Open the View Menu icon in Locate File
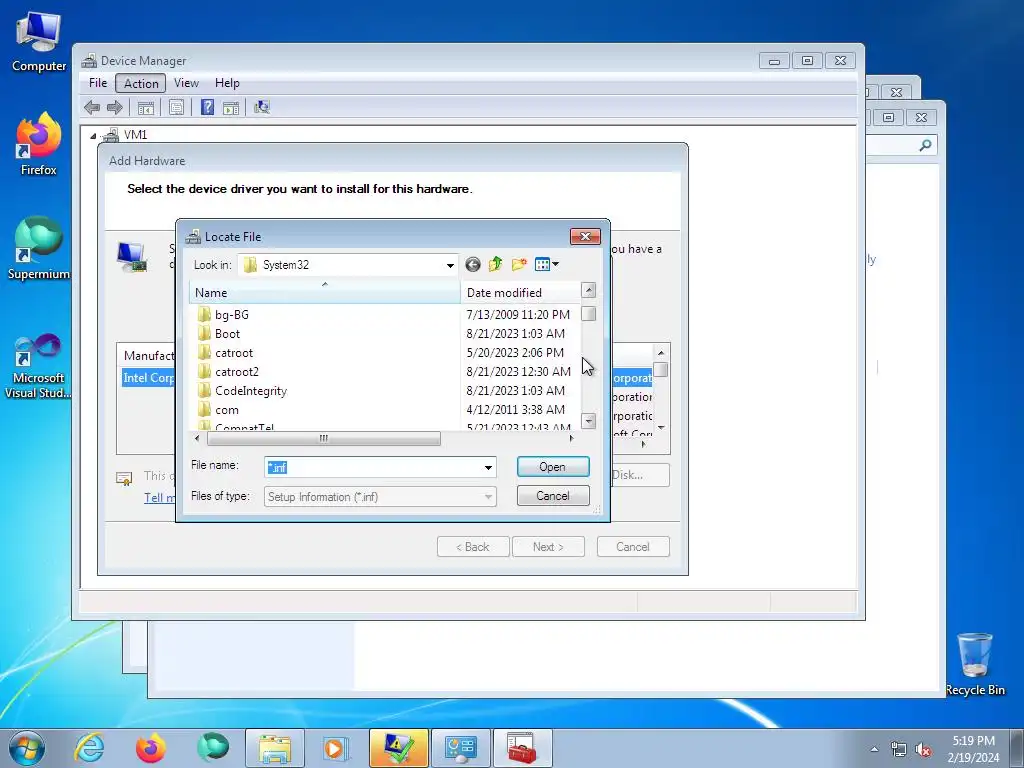Image resolution: width=1024 pixels, height=768 pixels. pos(547,264)
